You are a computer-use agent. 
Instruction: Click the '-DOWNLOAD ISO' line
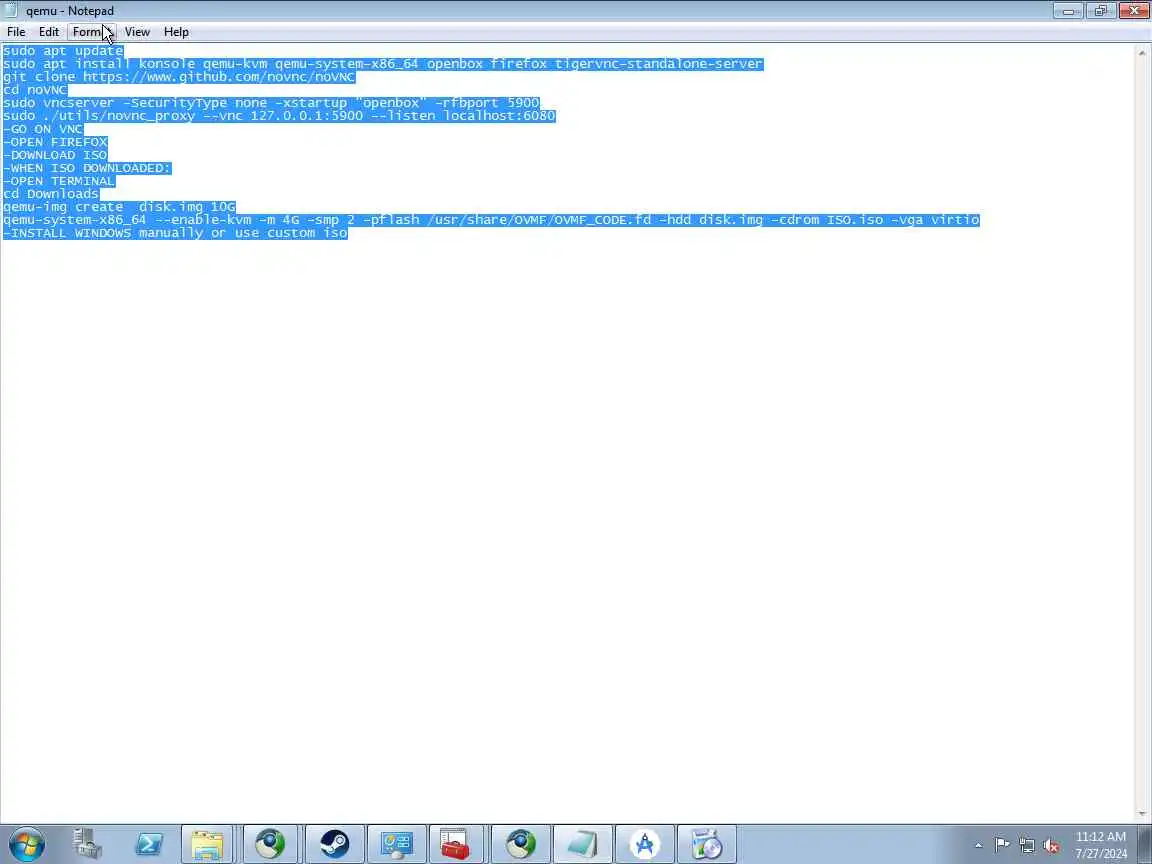tap(55, 155)
